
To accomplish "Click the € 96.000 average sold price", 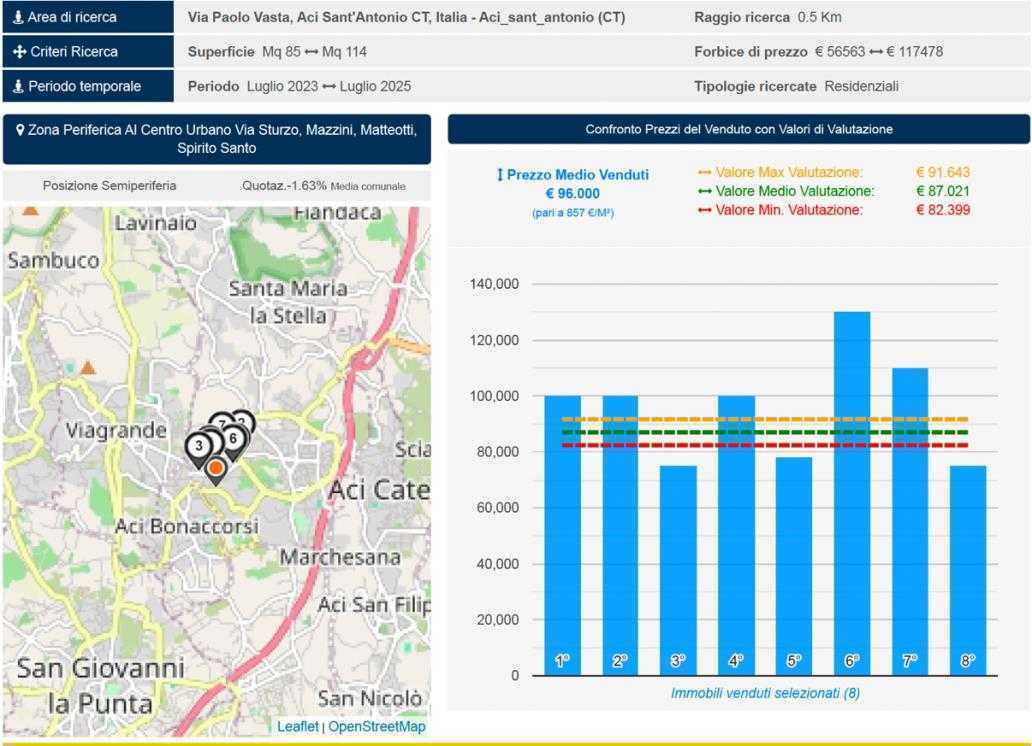I will pyautogui.click(x=573, y=194).
